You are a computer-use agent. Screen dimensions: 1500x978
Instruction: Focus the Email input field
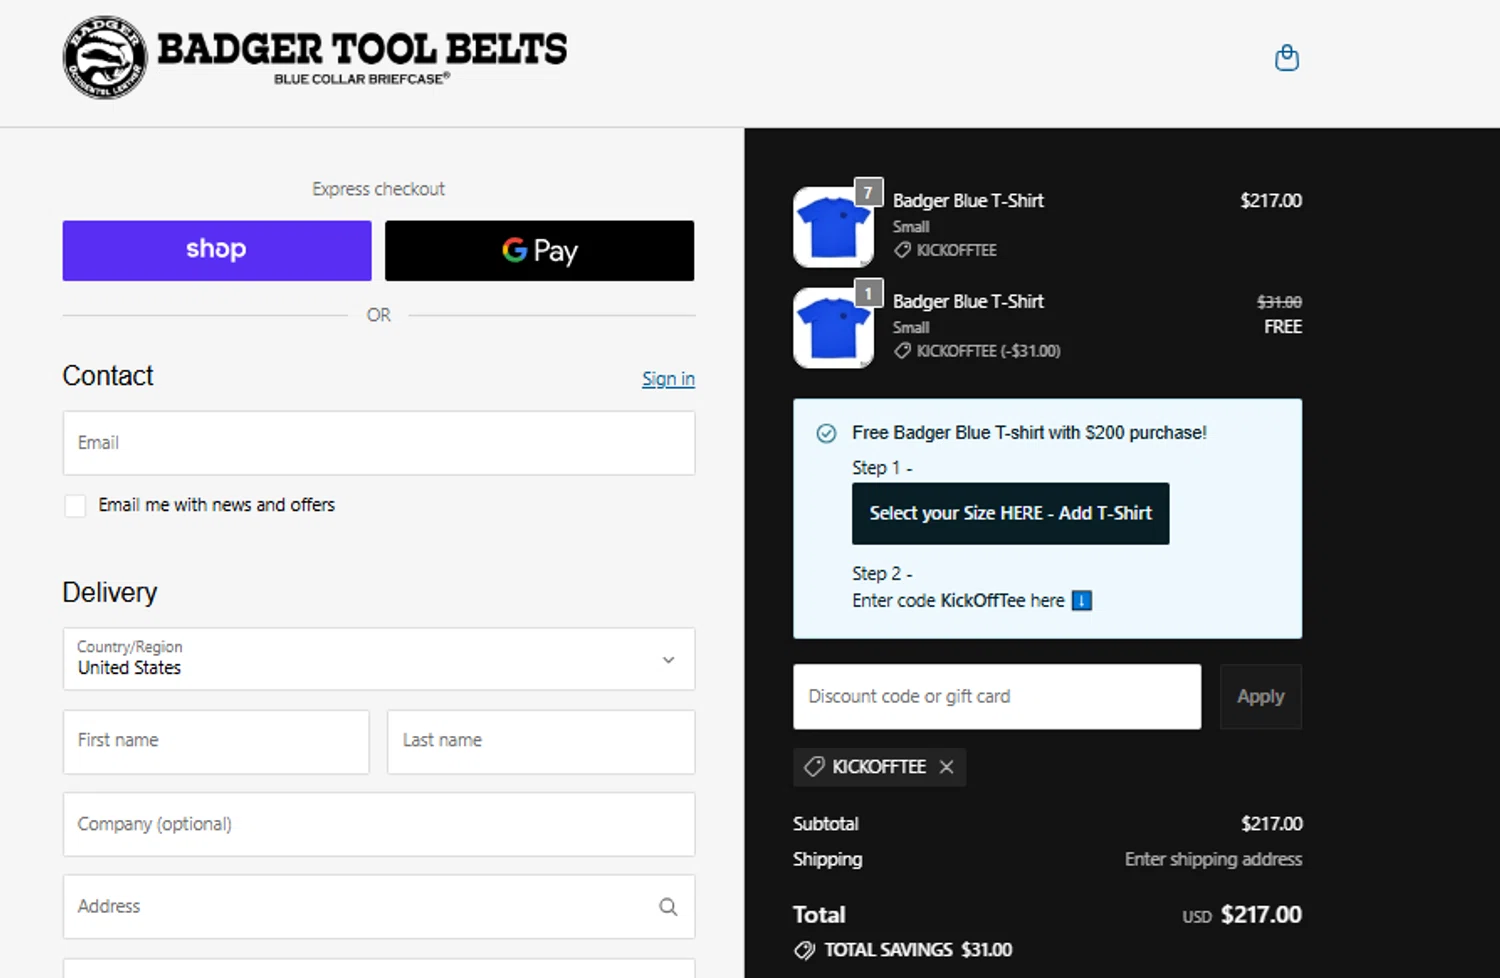pos(379,443)
